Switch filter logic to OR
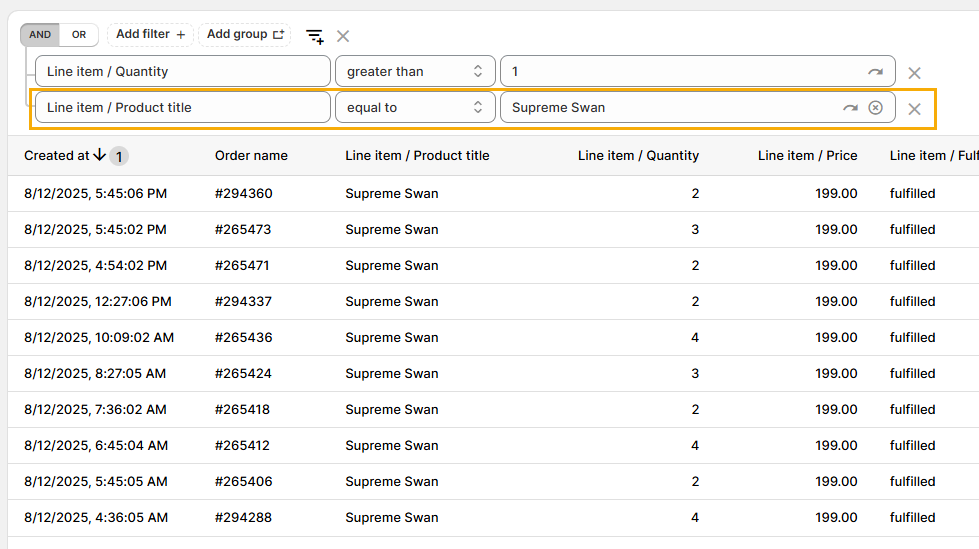This screenshot has width=979, height=549. [79, 35]
